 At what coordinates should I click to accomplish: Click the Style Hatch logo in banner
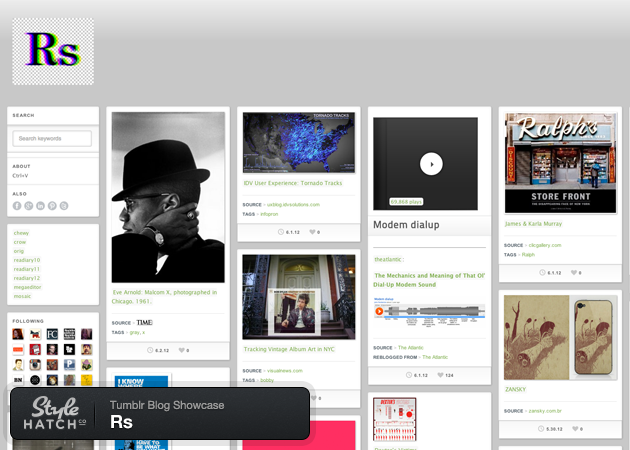coord(57,413)
